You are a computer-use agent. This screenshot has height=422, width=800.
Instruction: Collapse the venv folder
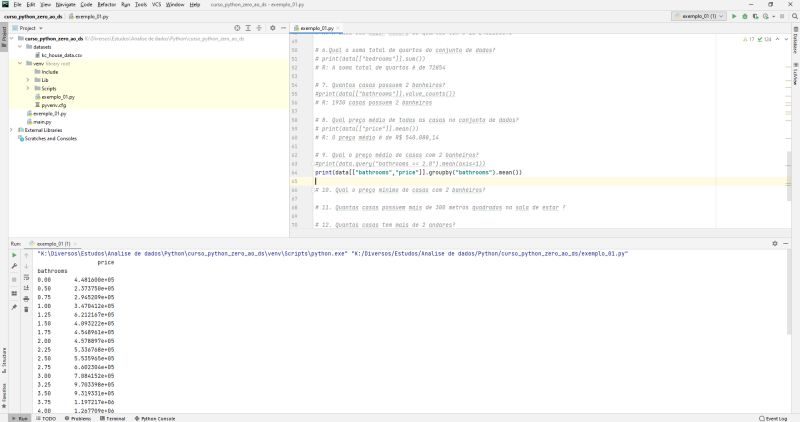(x=20, y=64)
